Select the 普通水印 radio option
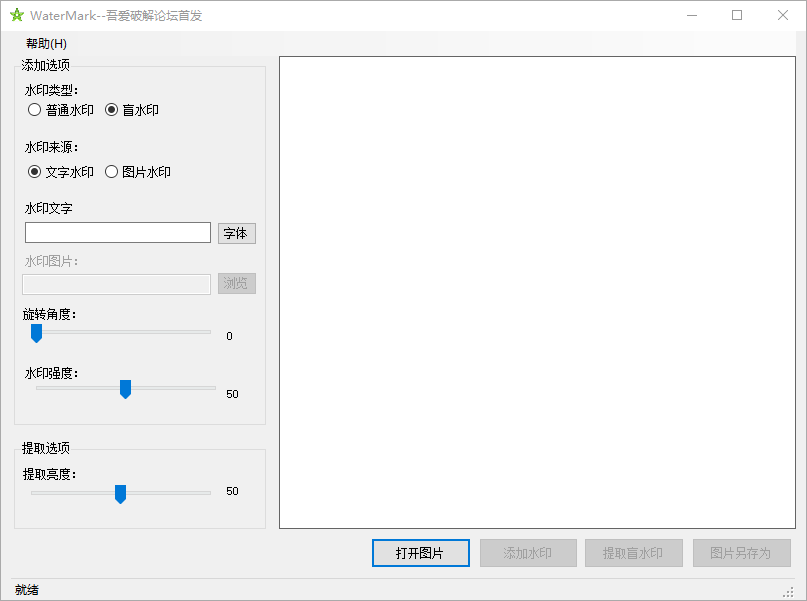 [35, 110]
